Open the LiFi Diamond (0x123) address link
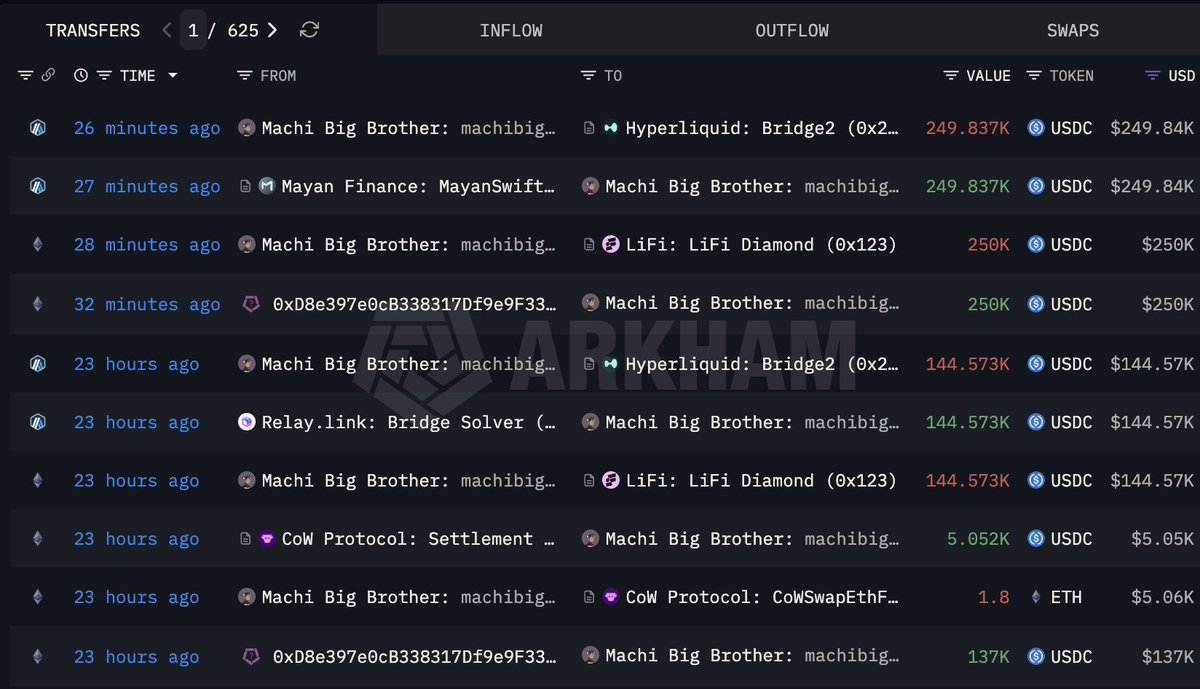This screenshot has height=689, width=1200. pyautogui.click(x=760, y=244)
